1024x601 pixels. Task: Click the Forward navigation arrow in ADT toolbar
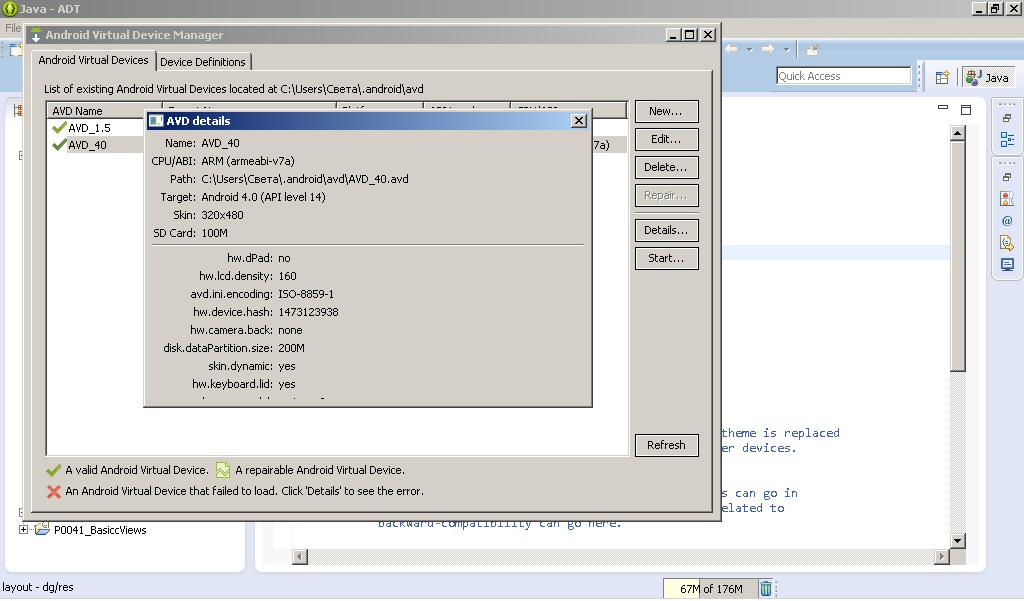pos(768,49)
